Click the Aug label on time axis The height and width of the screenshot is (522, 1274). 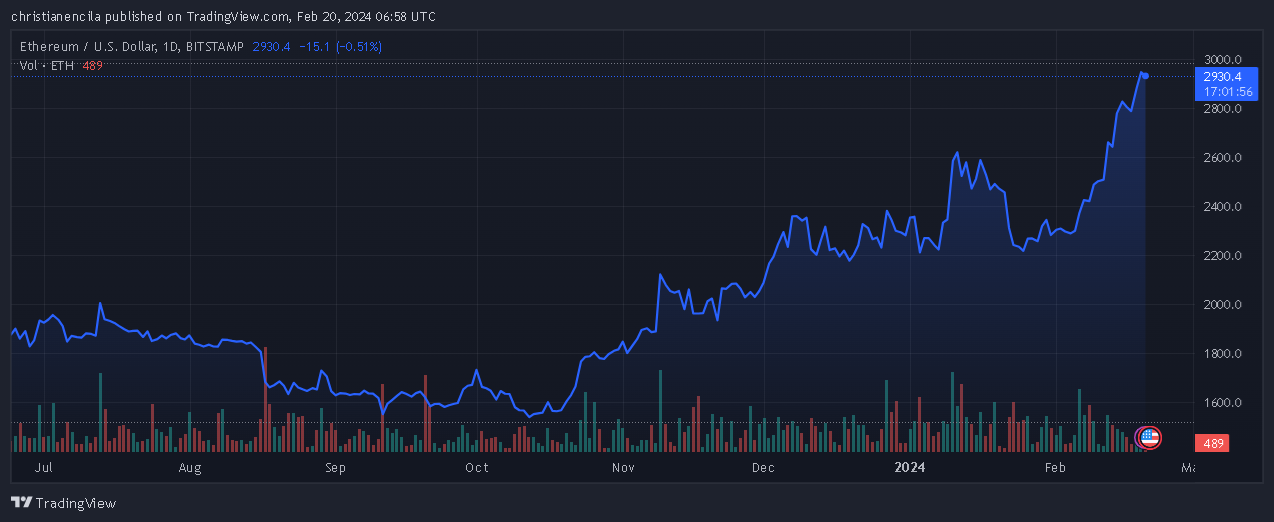(190, 467)
